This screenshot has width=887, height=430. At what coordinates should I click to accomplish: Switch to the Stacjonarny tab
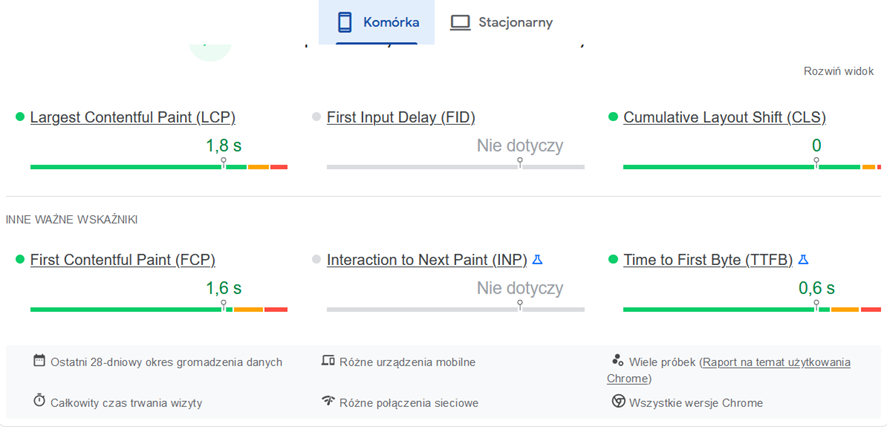click(x=501, y=22)
